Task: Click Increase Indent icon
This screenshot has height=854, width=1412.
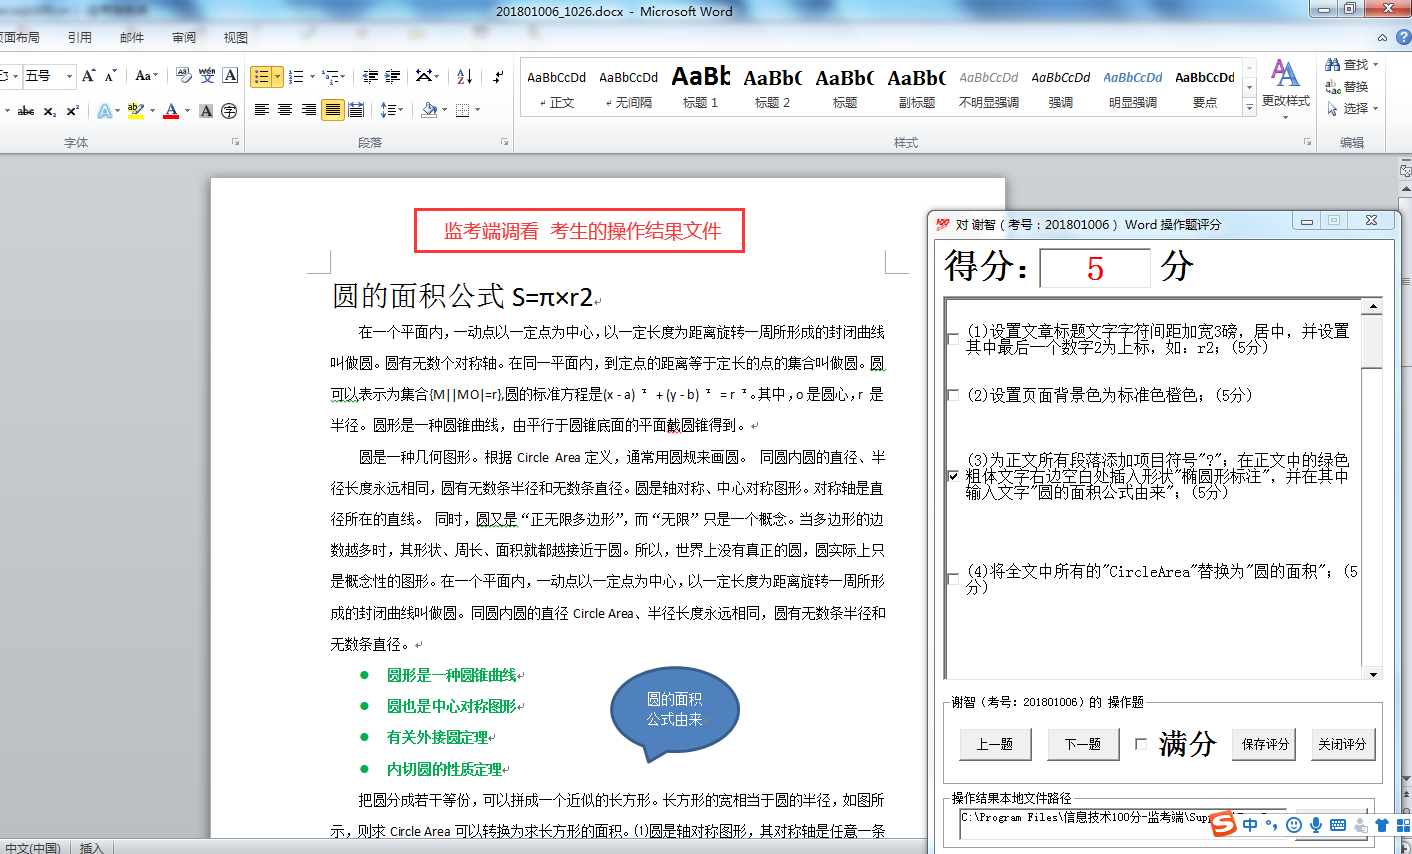Action: point(393,76)
